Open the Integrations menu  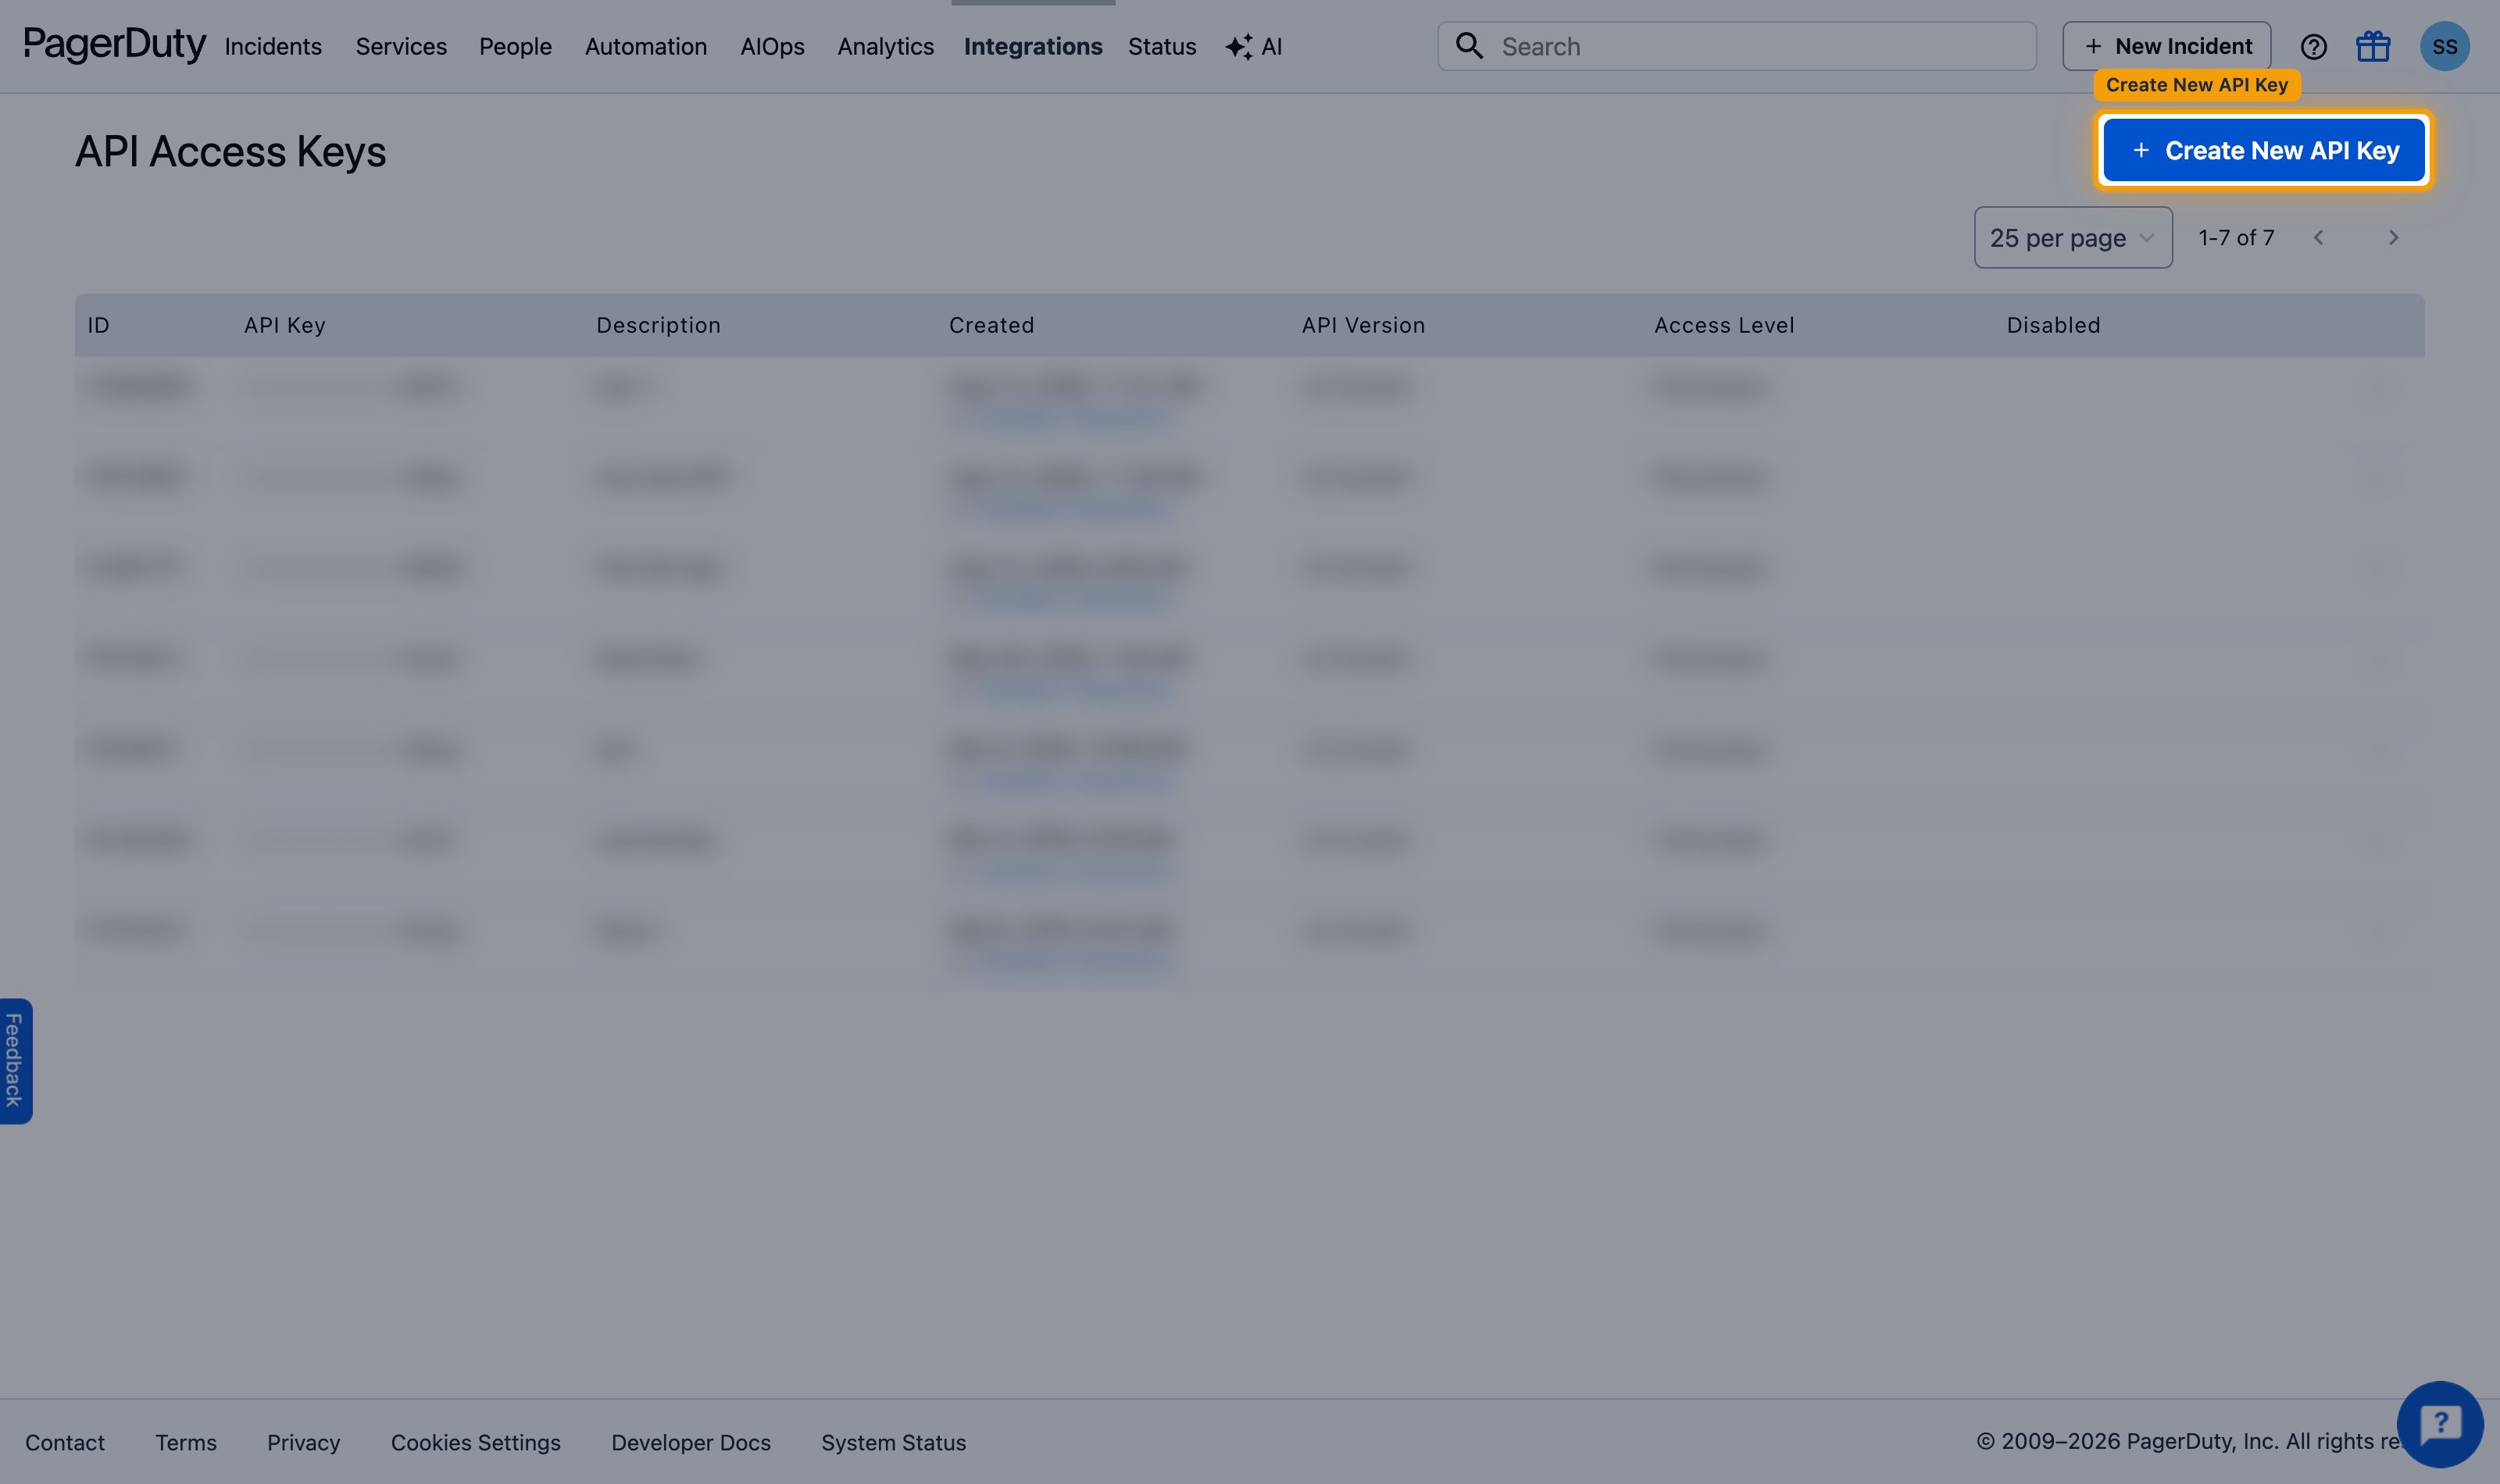coord(1033,46)
